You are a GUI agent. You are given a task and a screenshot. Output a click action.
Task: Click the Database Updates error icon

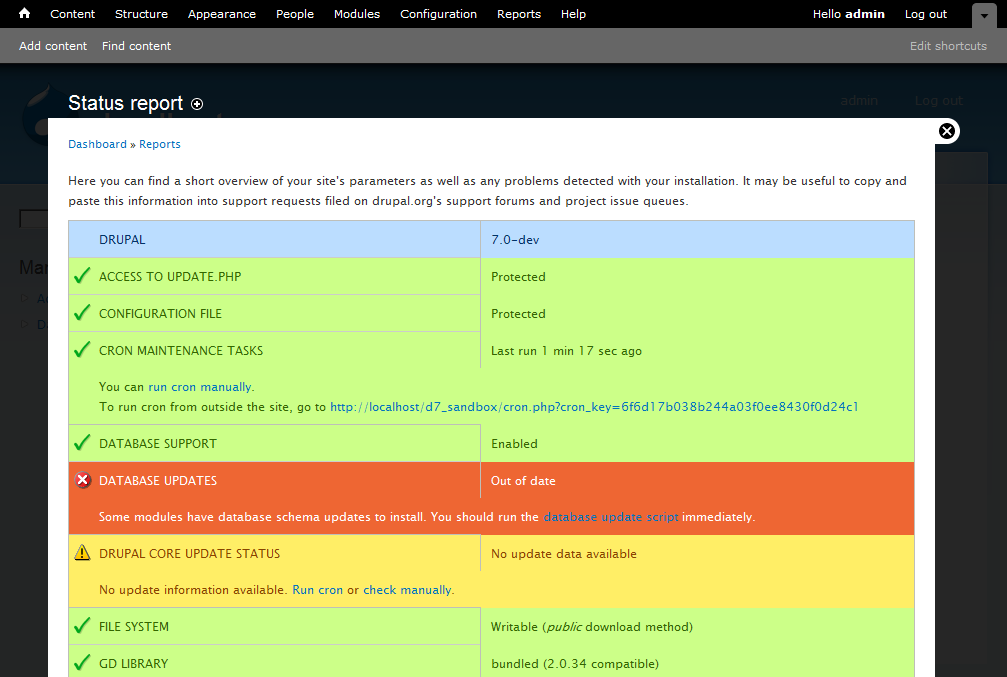click(x=83, y=481)
